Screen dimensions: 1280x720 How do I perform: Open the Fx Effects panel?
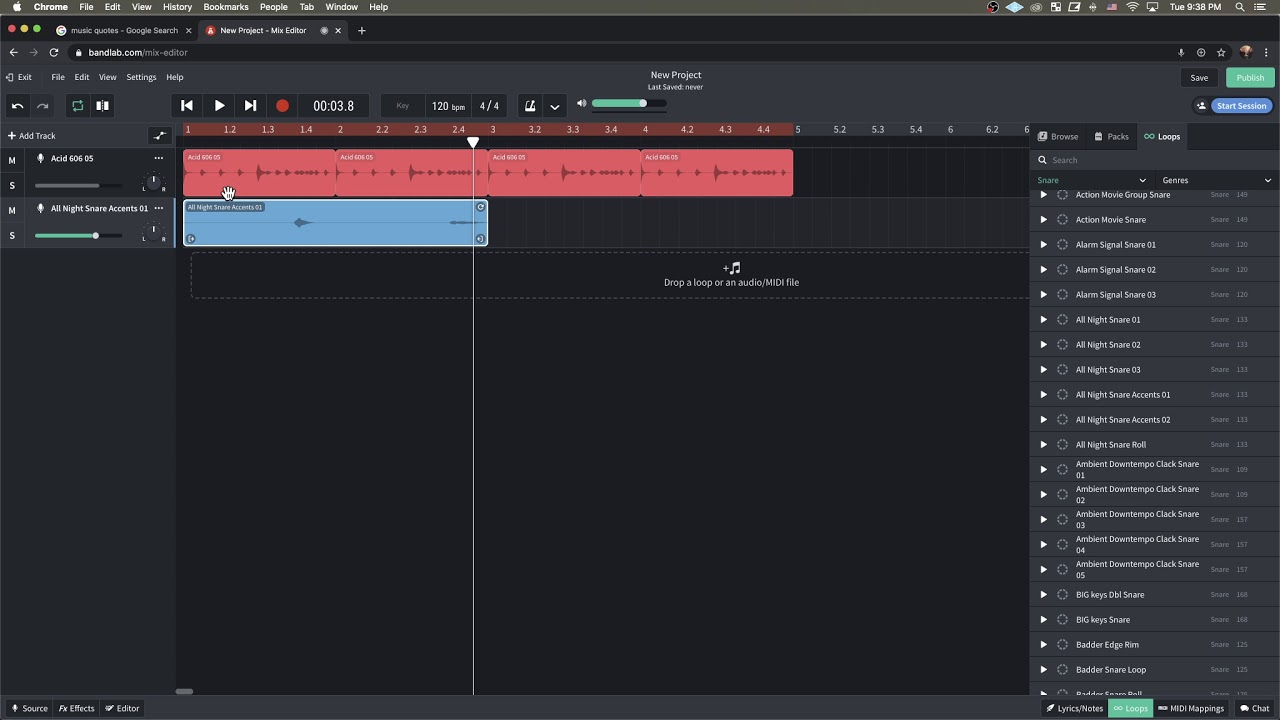(x=76, y=708)
